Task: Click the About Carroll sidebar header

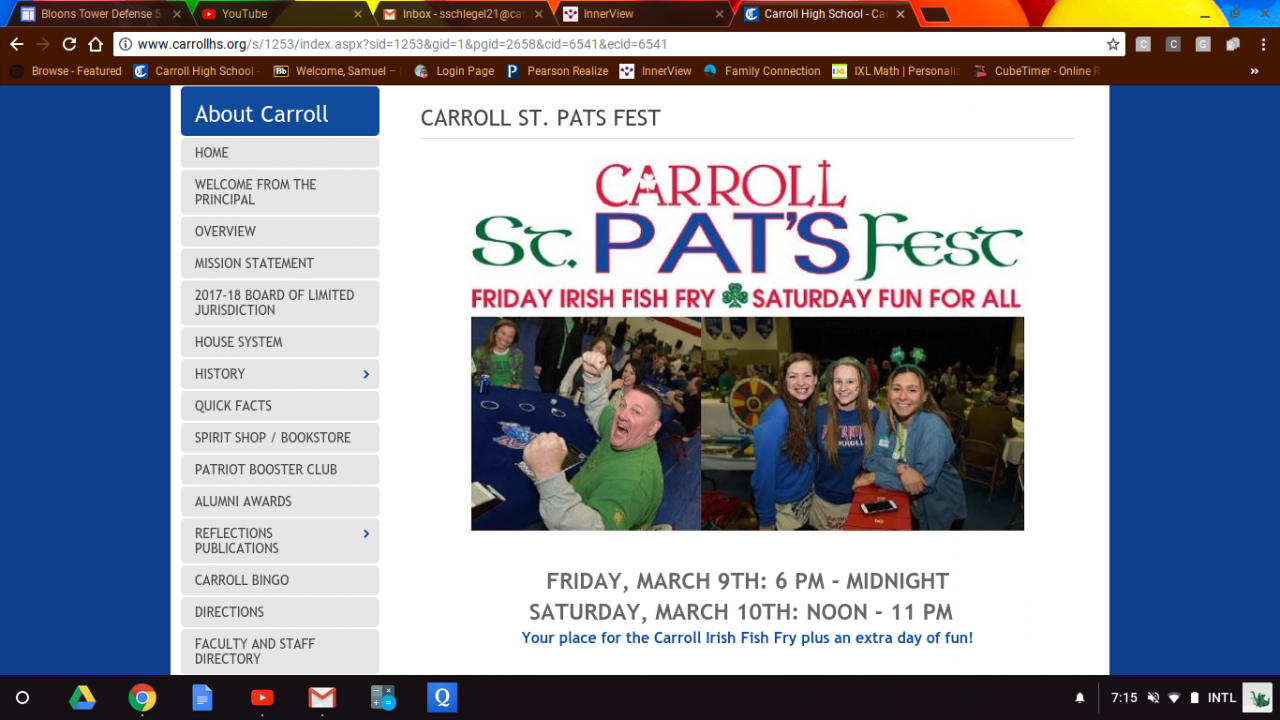Action: tap(280, 111)
